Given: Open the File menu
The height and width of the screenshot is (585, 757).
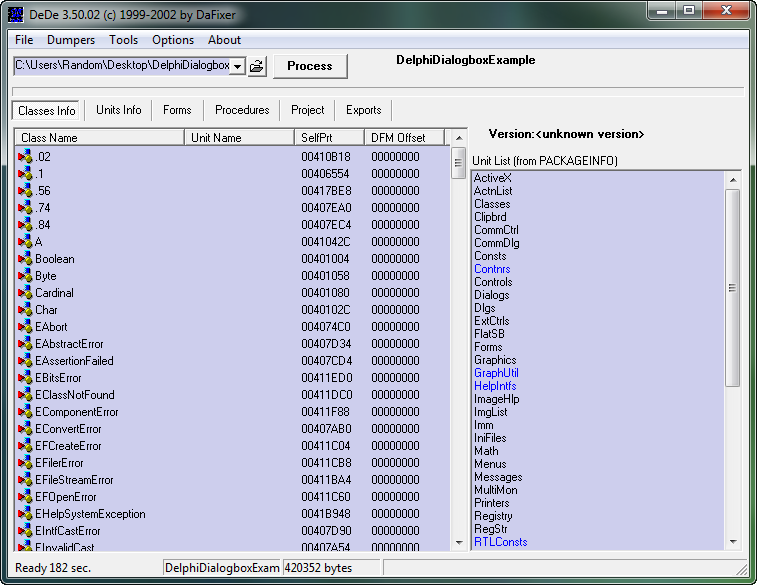Looking at the screenshot, I should (x=24, y=40).
